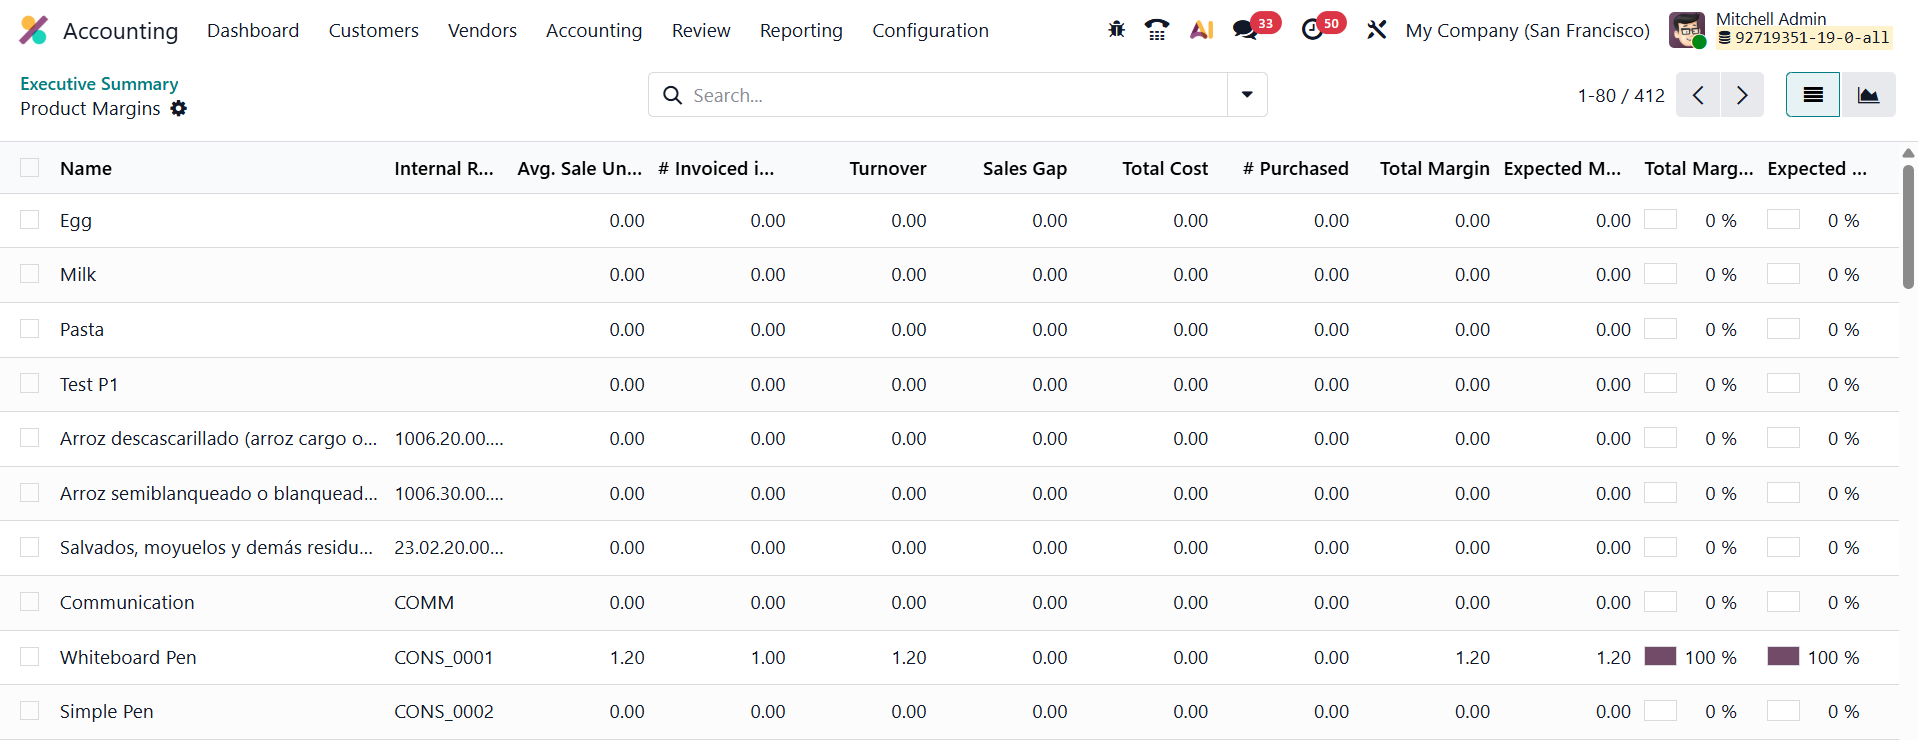
Task: Select the Whiteboard Pen row checkbox
Action: coord(30,657)
